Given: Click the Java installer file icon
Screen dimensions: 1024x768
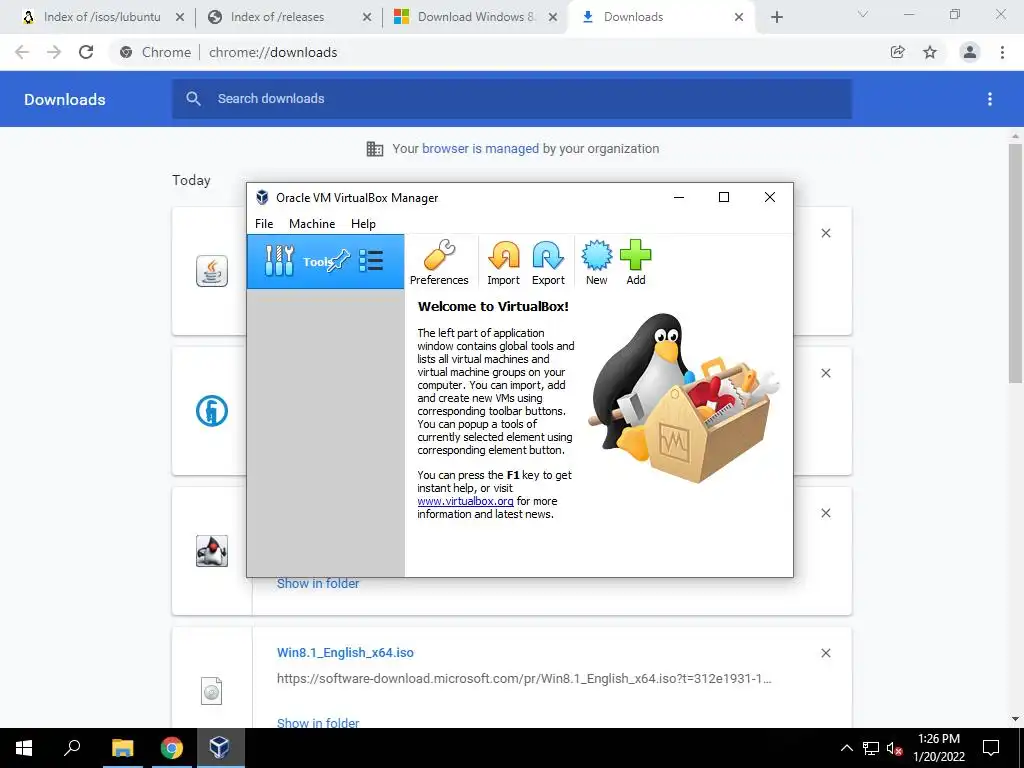Looking at the screenshot, I should point(212,271).
